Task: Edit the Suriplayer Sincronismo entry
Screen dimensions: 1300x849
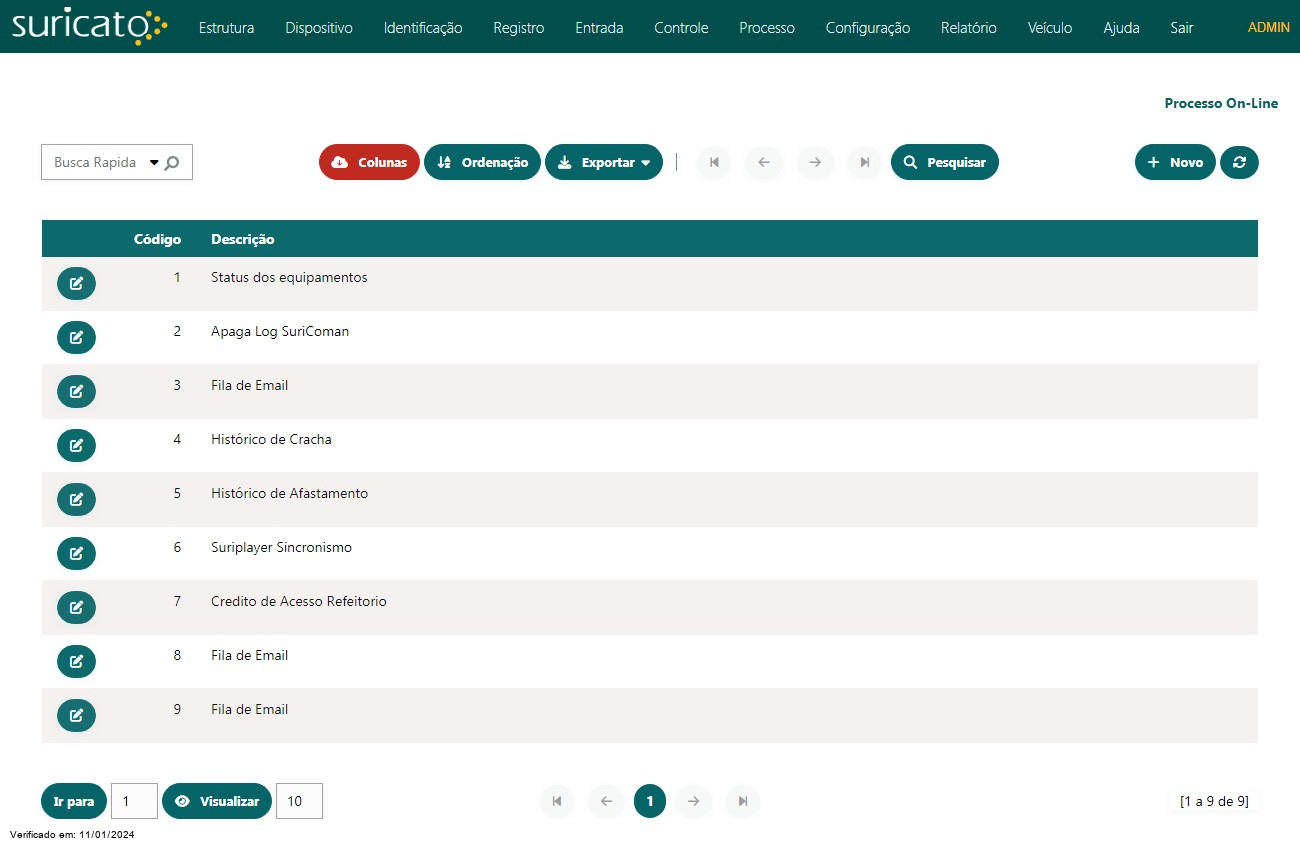Action: [76, 553]
